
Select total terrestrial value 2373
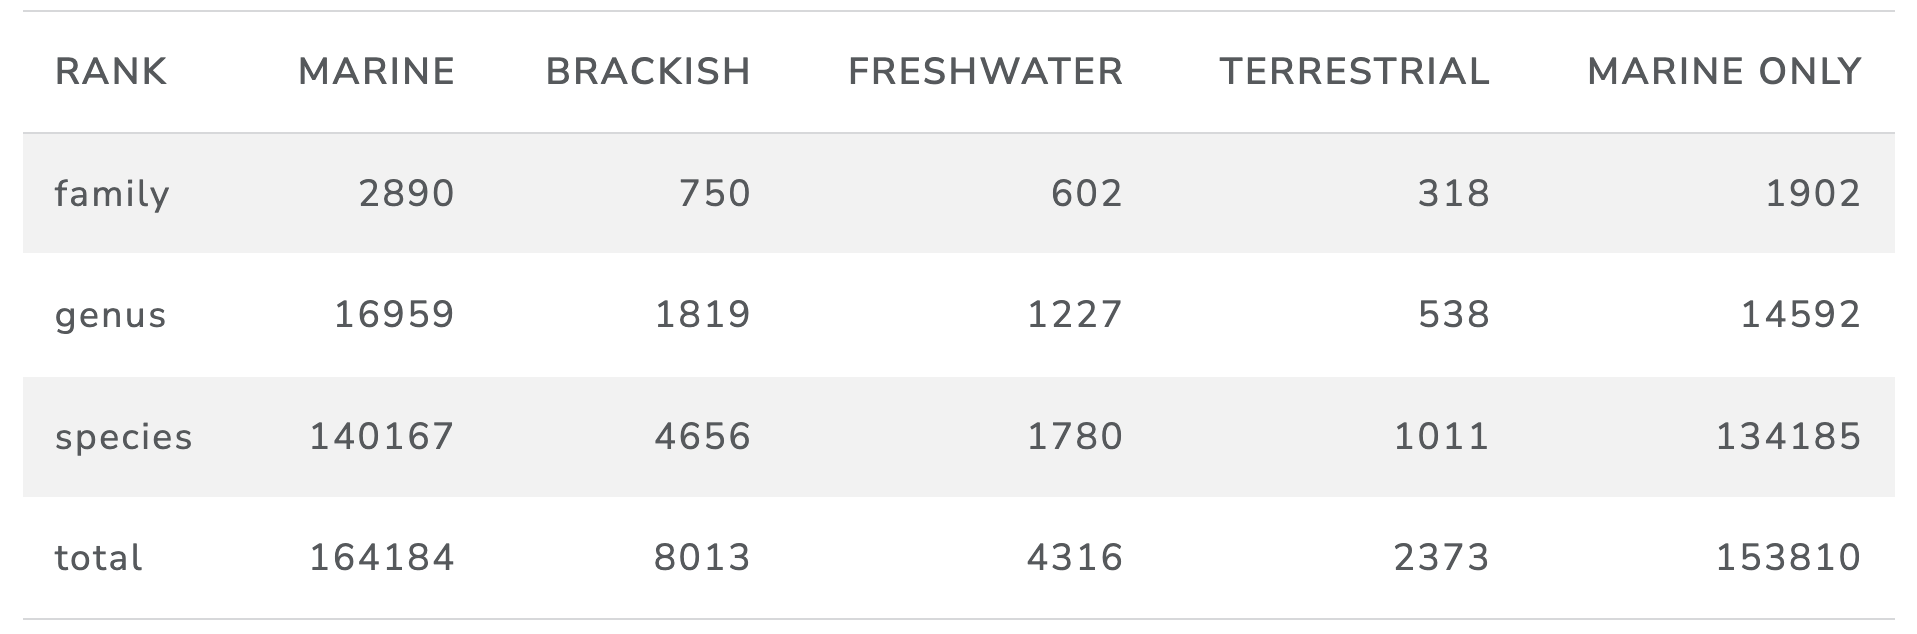click(1442, 558)
